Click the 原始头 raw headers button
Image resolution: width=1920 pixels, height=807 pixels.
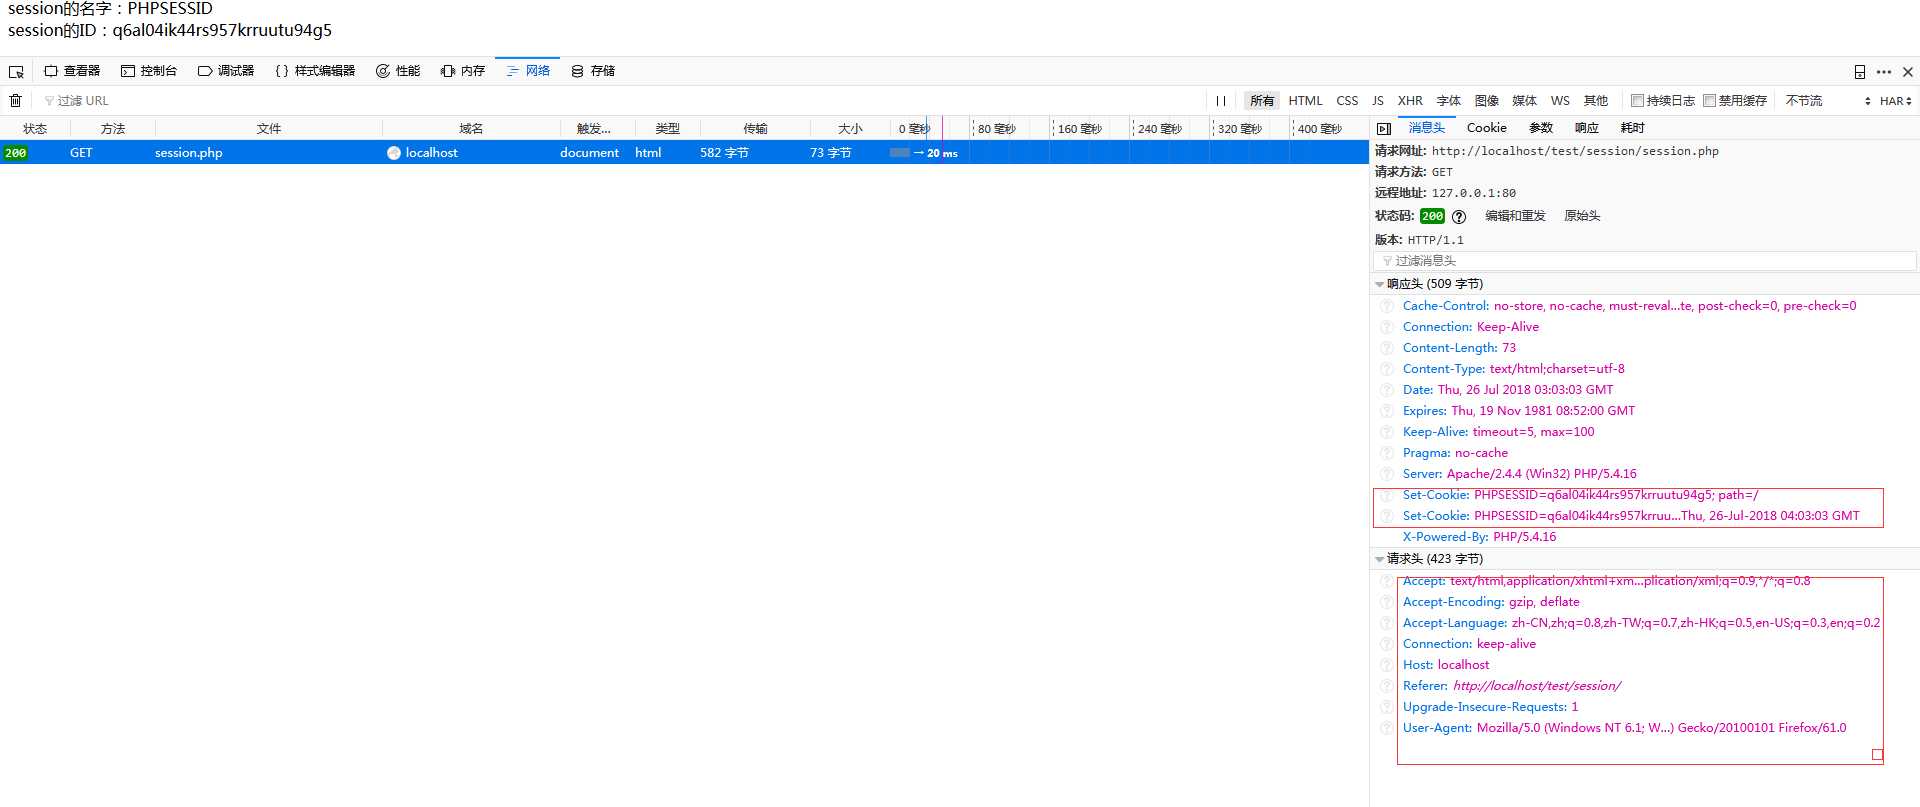[x=1582, y=216]
